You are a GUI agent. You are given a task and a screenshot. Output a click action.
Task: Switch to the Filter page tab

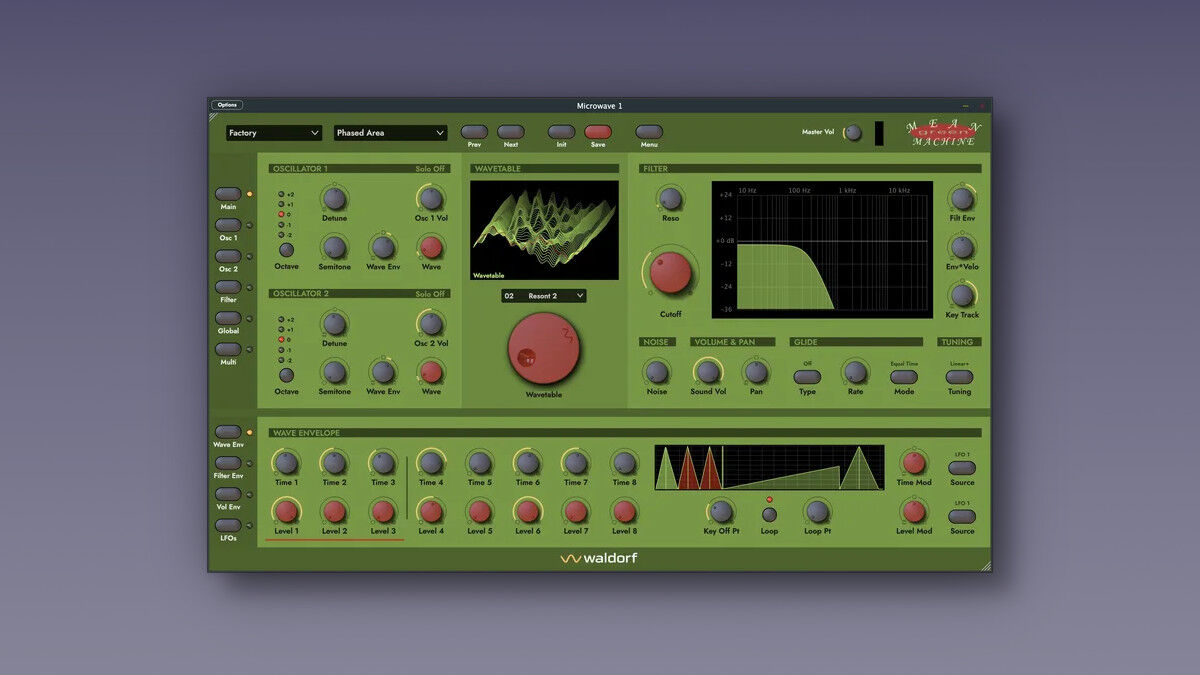[x=228, y=287]
